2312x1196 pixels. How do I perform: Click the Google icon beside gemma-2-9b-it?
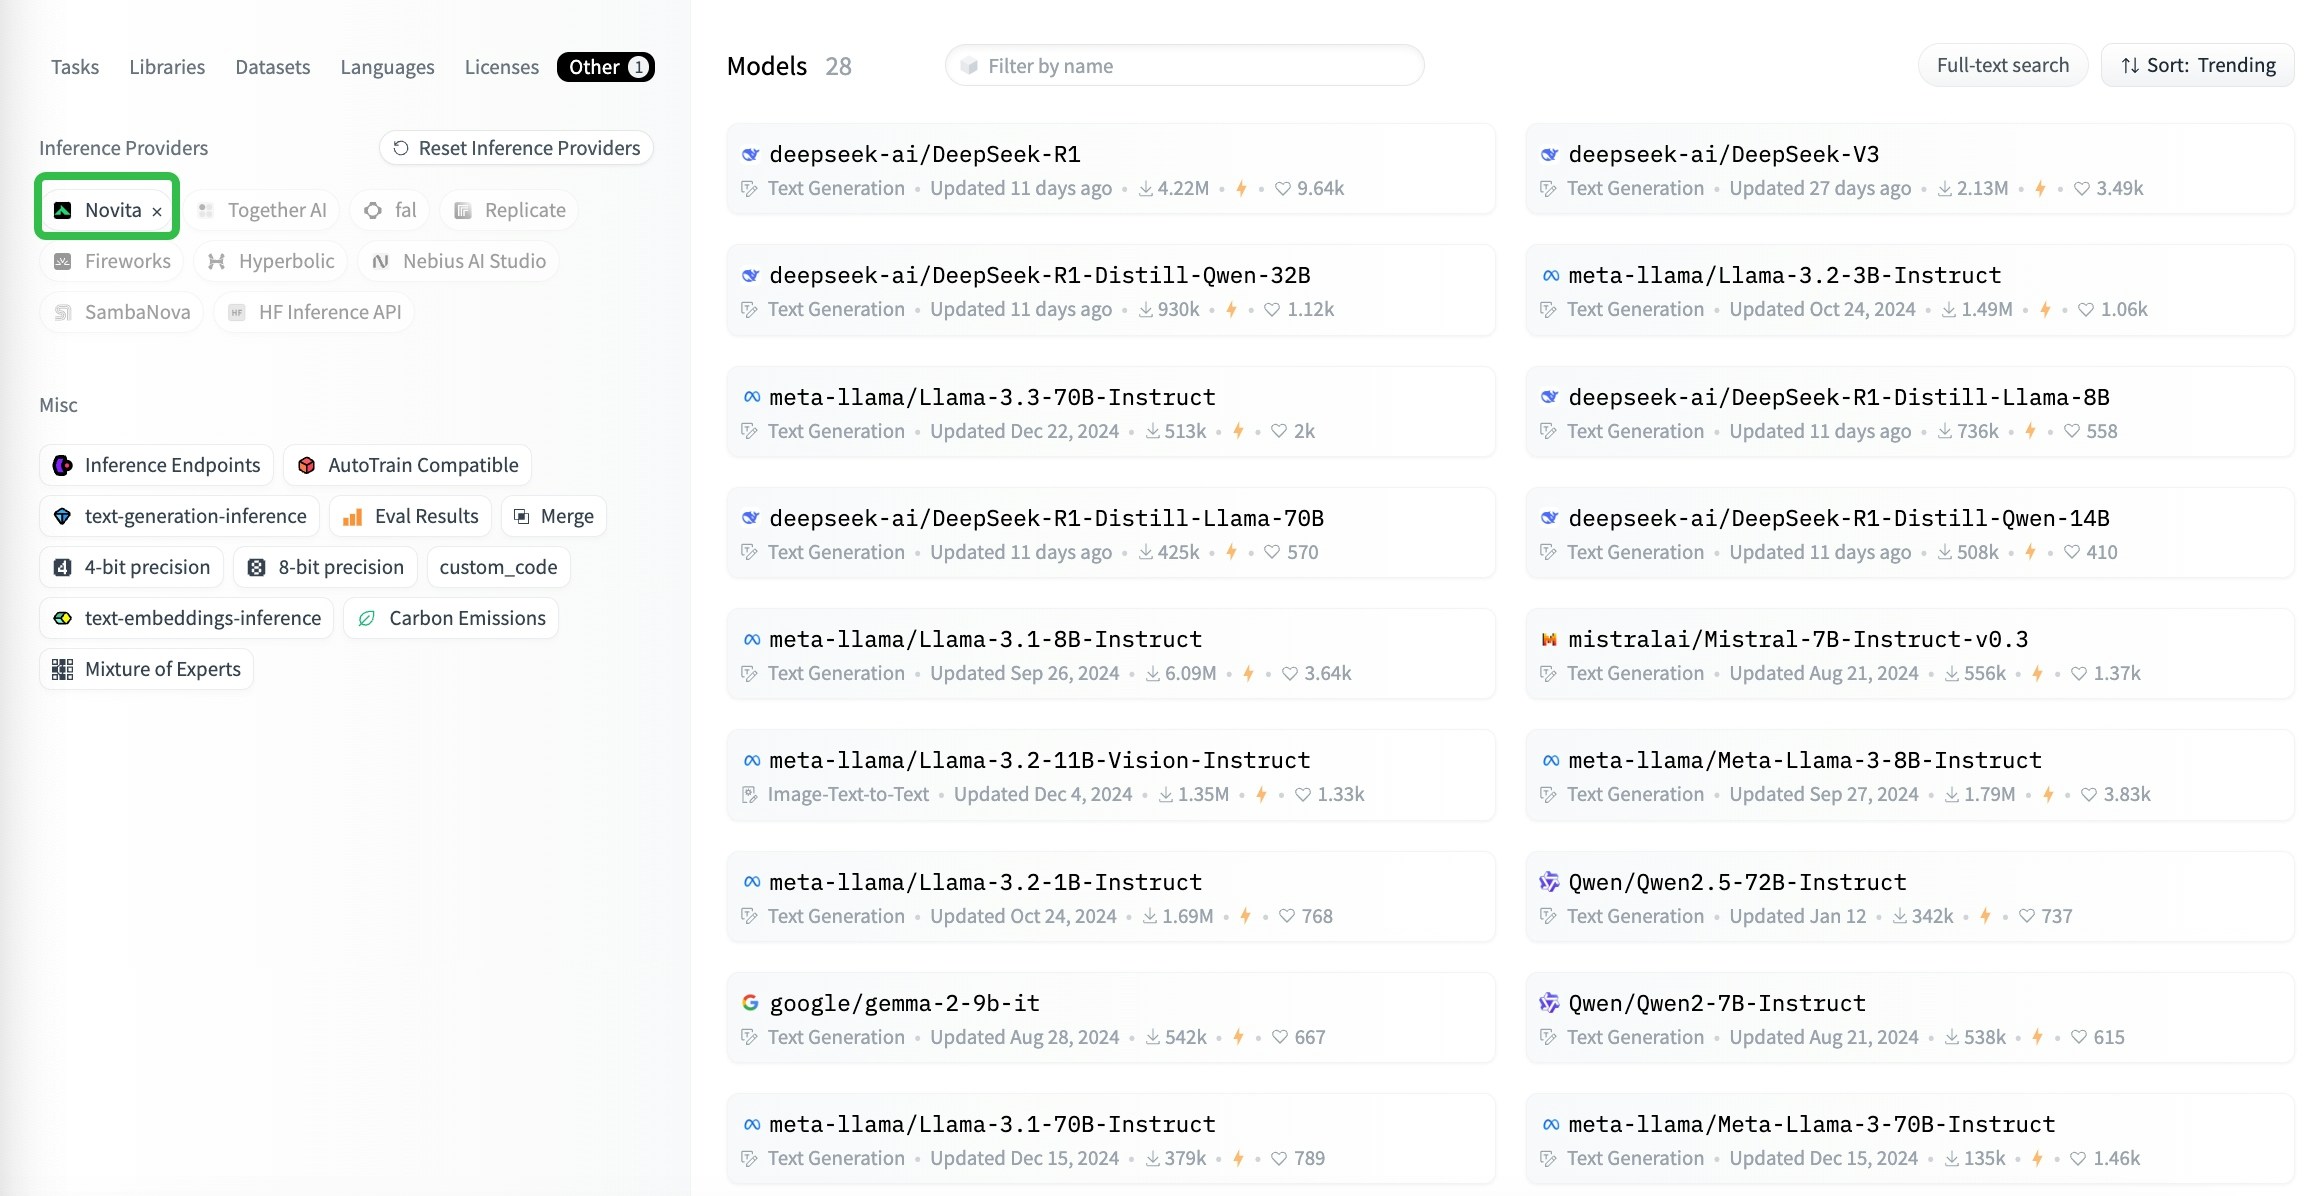click(x=750, y=1002)
